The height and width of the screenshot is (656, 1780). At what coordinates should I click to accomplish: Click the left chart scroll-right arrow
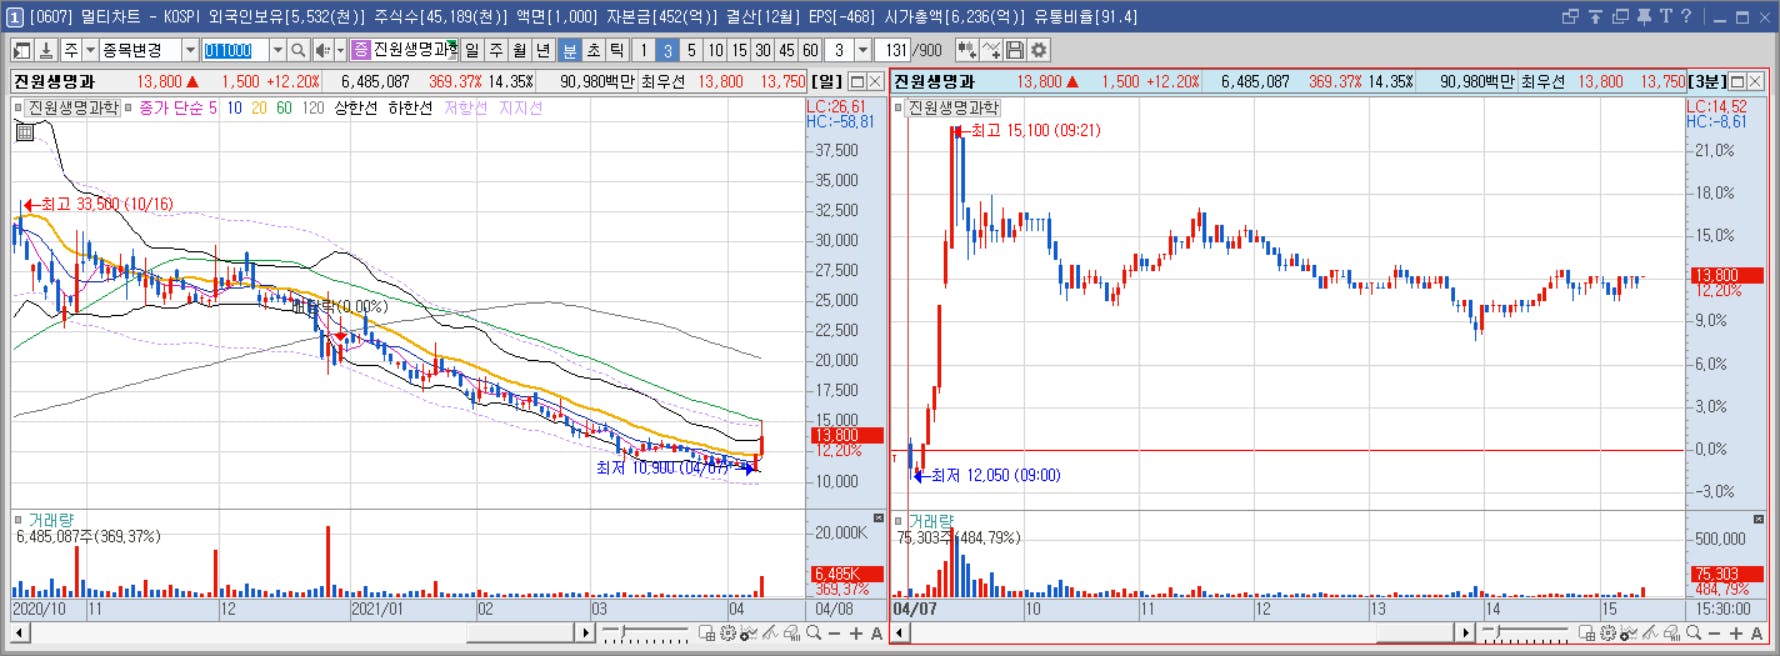click(x=586, y=633)
